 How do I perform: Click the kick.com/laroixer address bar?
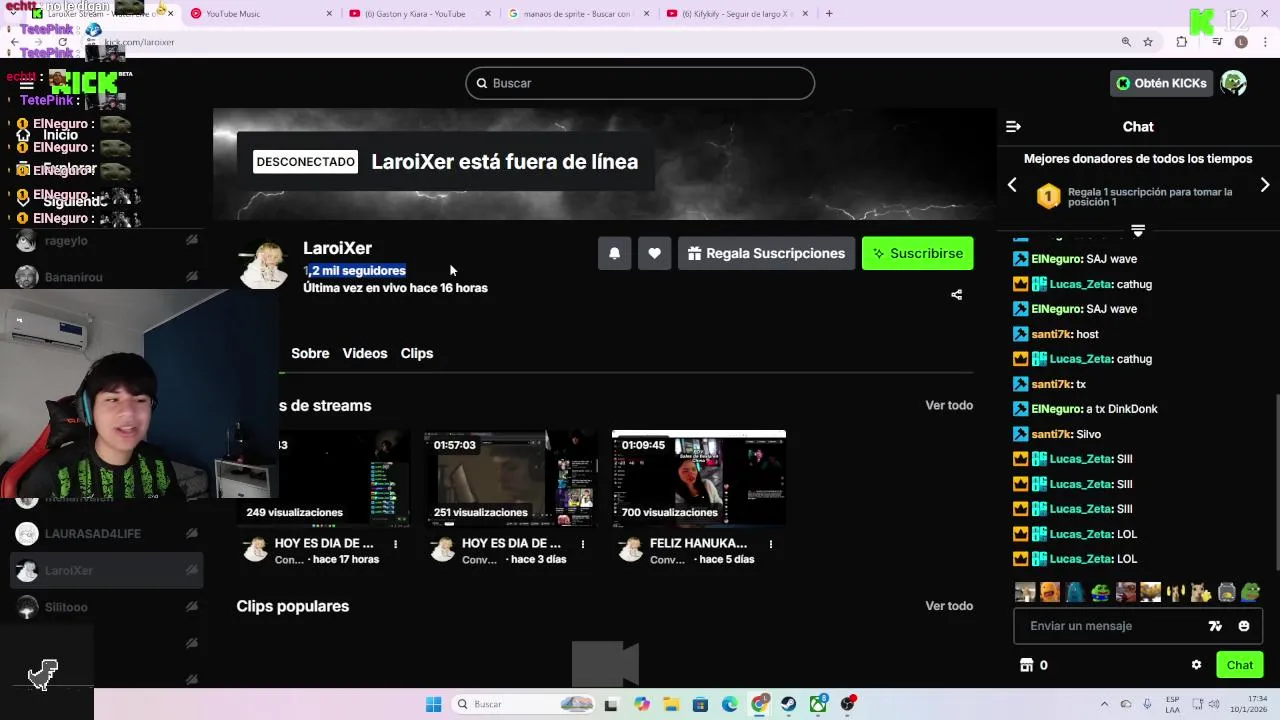[600, 42]
